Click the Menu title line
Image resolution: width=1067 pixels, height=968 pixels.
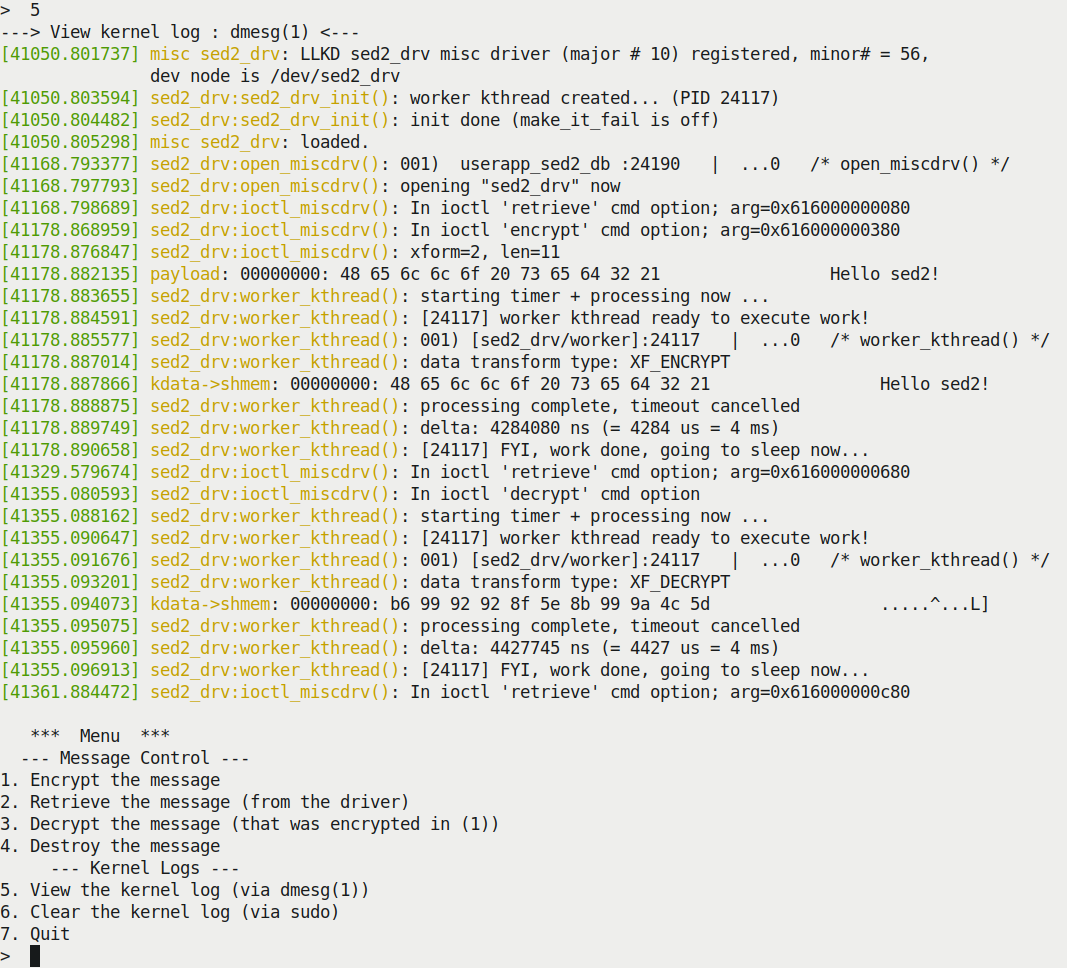click(x=100, y=735)
